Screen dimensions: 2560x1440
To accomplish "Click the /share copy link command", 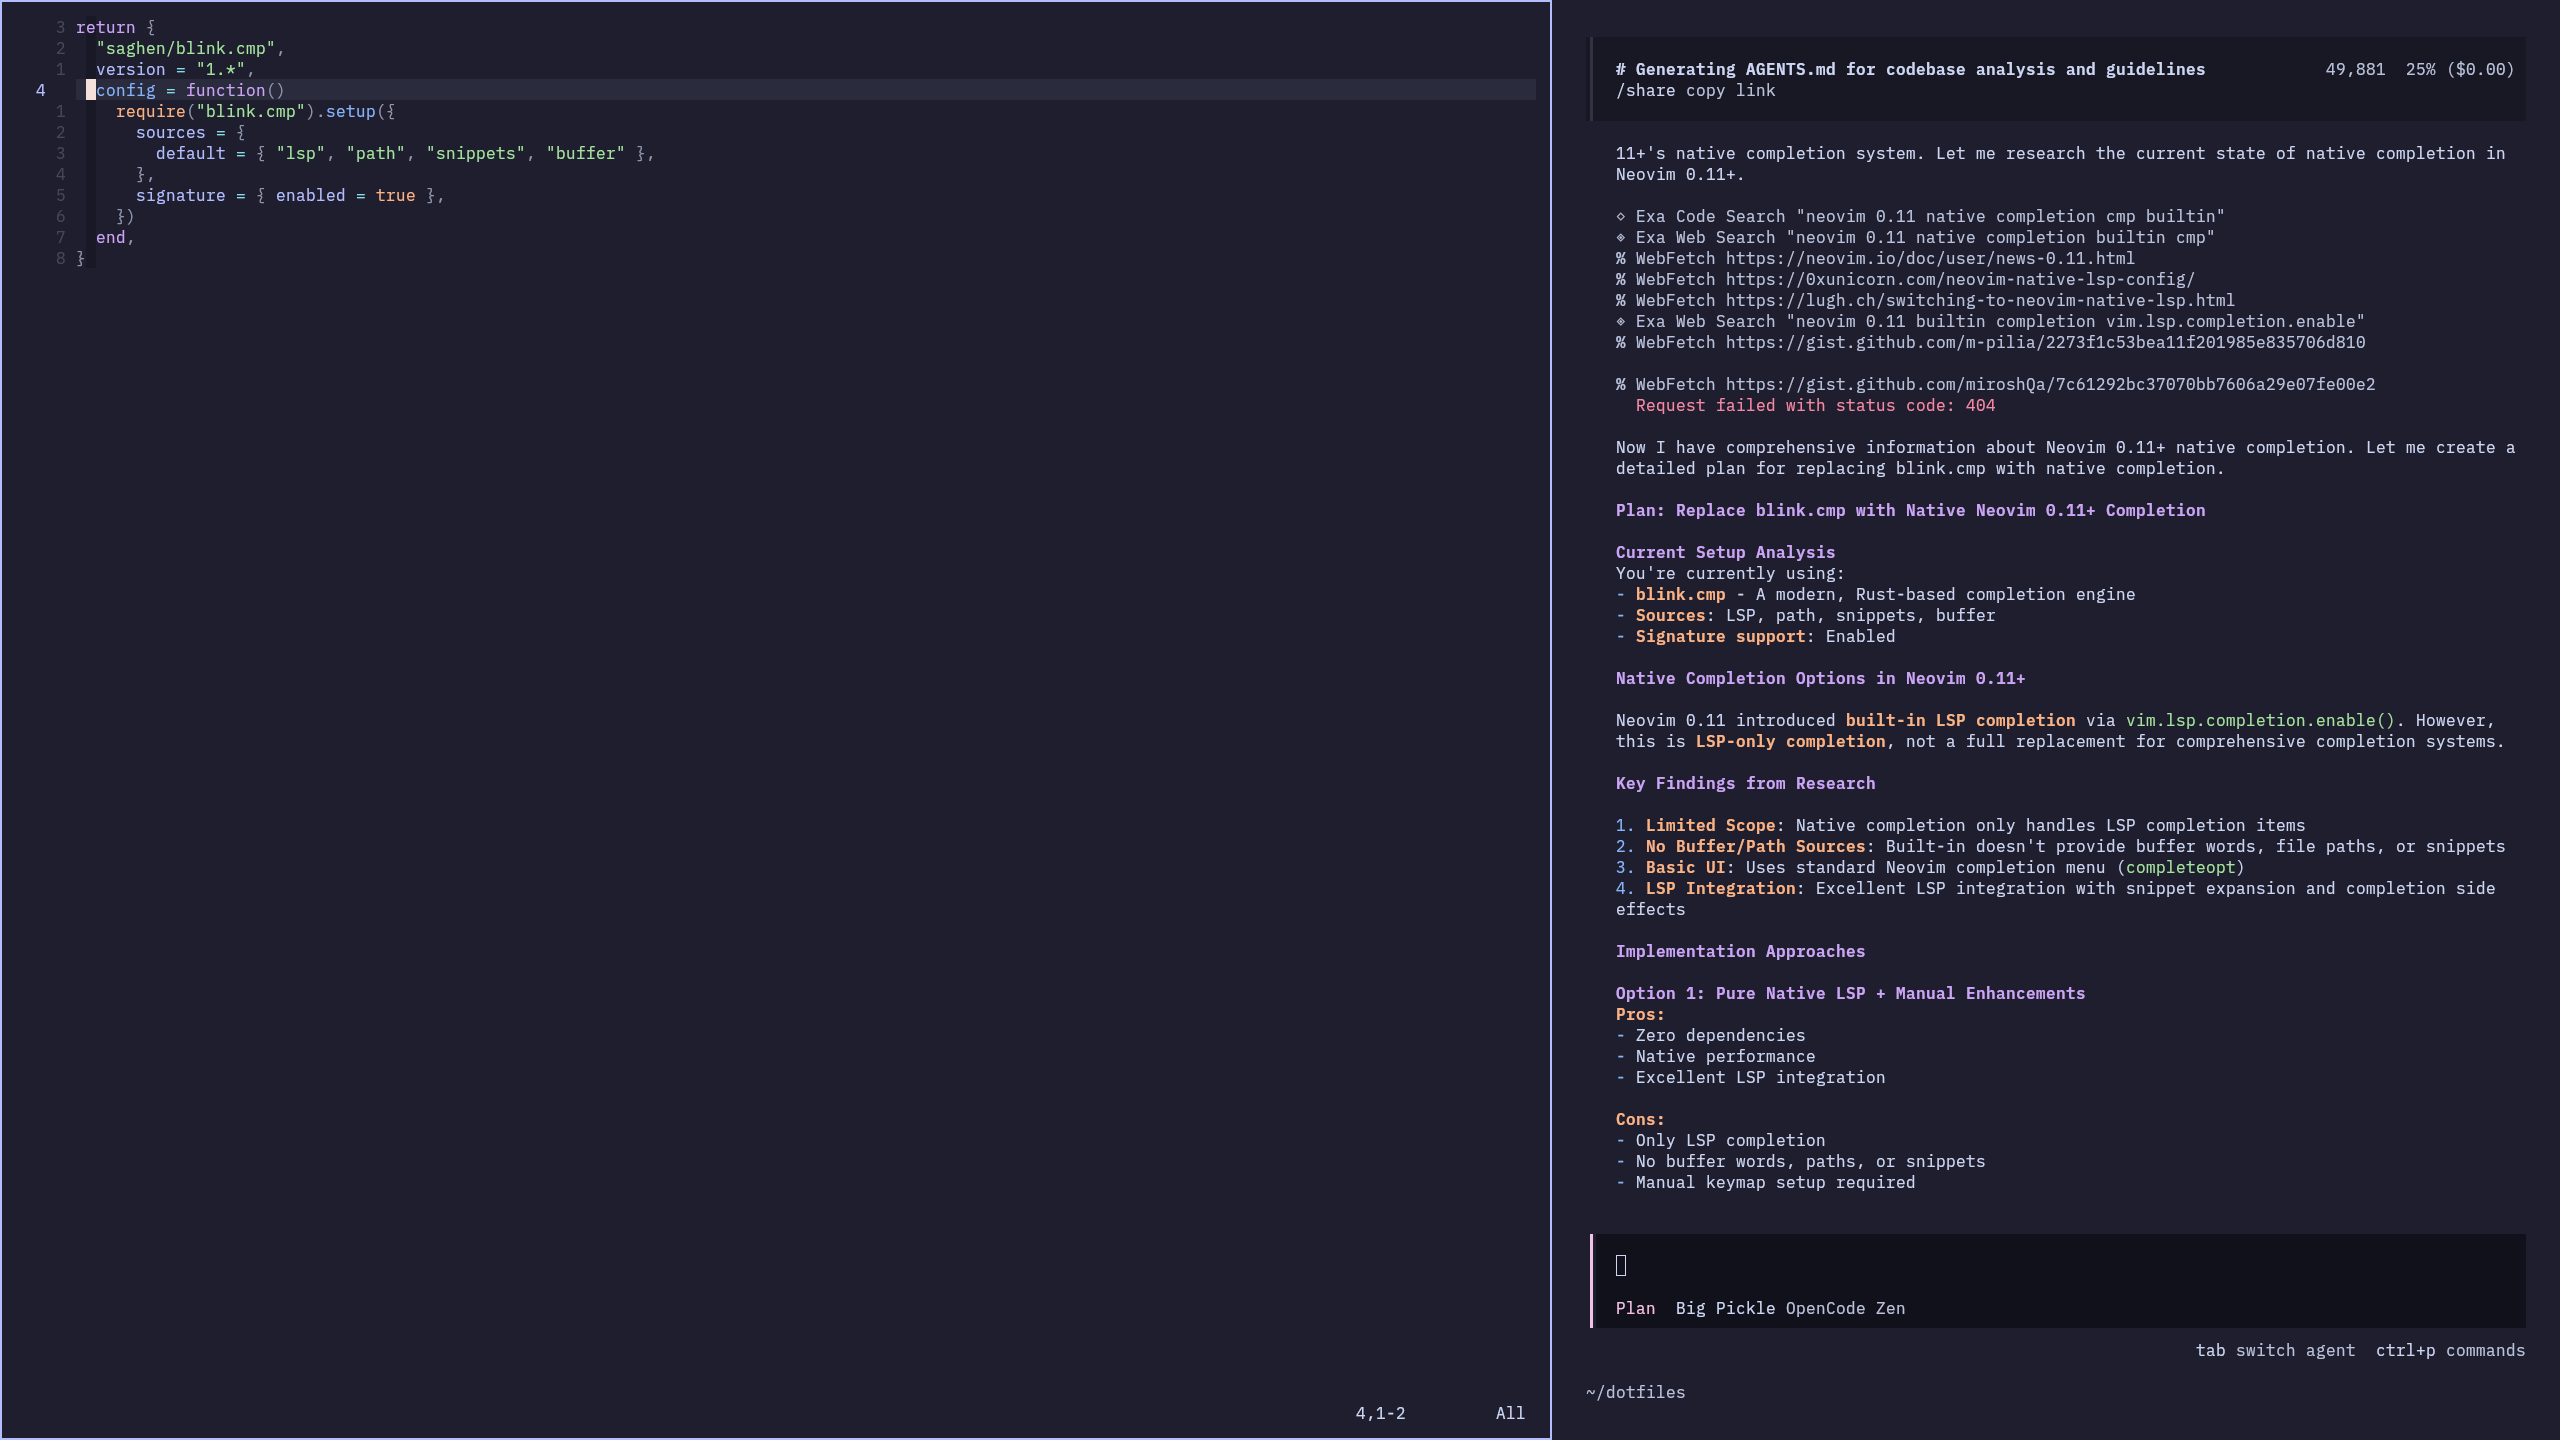I will (1695, 91).
